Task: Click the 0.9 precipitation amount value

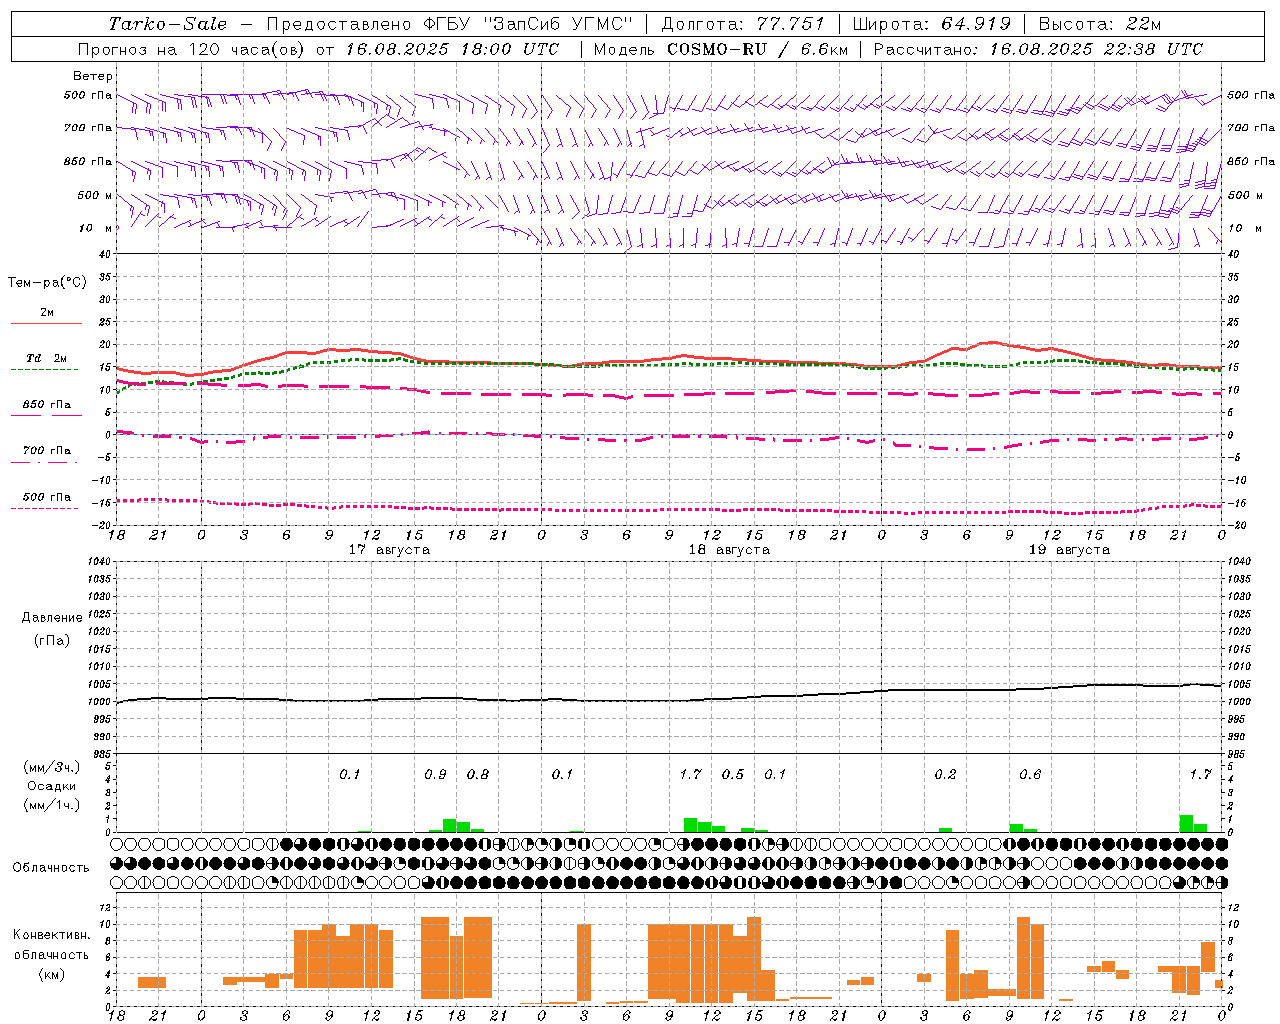Action: pos(435,774)
